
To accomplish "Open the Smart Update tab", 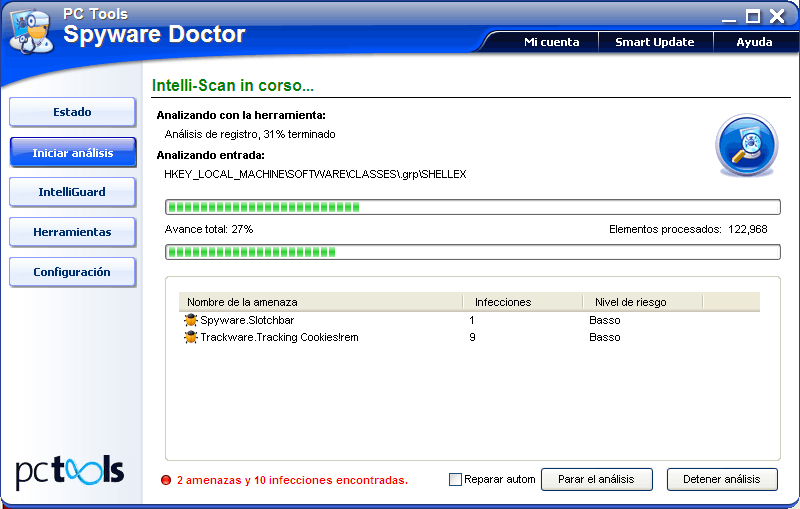I will coord(655,42).
